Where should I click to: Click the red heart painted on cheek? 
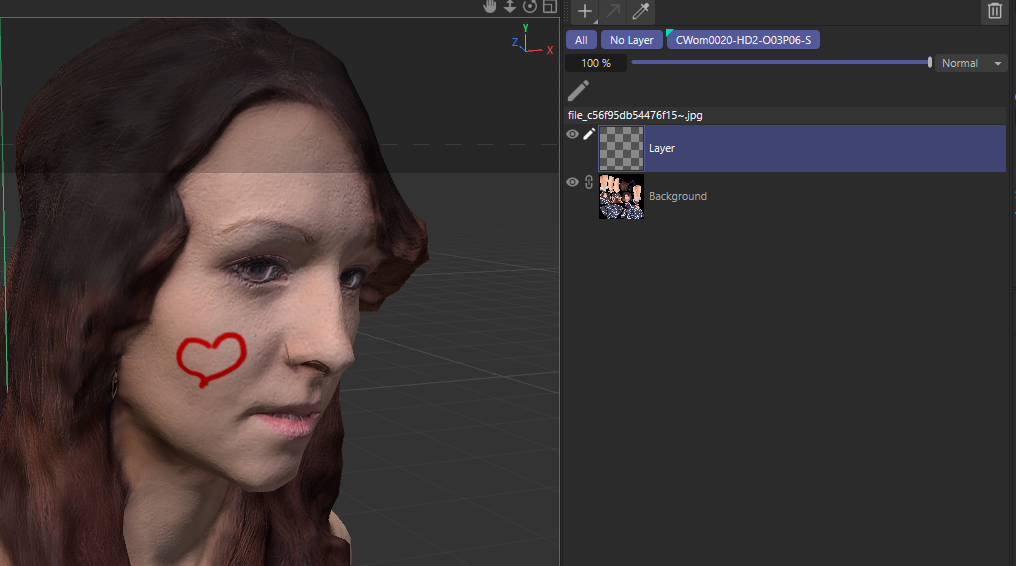(x=211, y=360)
